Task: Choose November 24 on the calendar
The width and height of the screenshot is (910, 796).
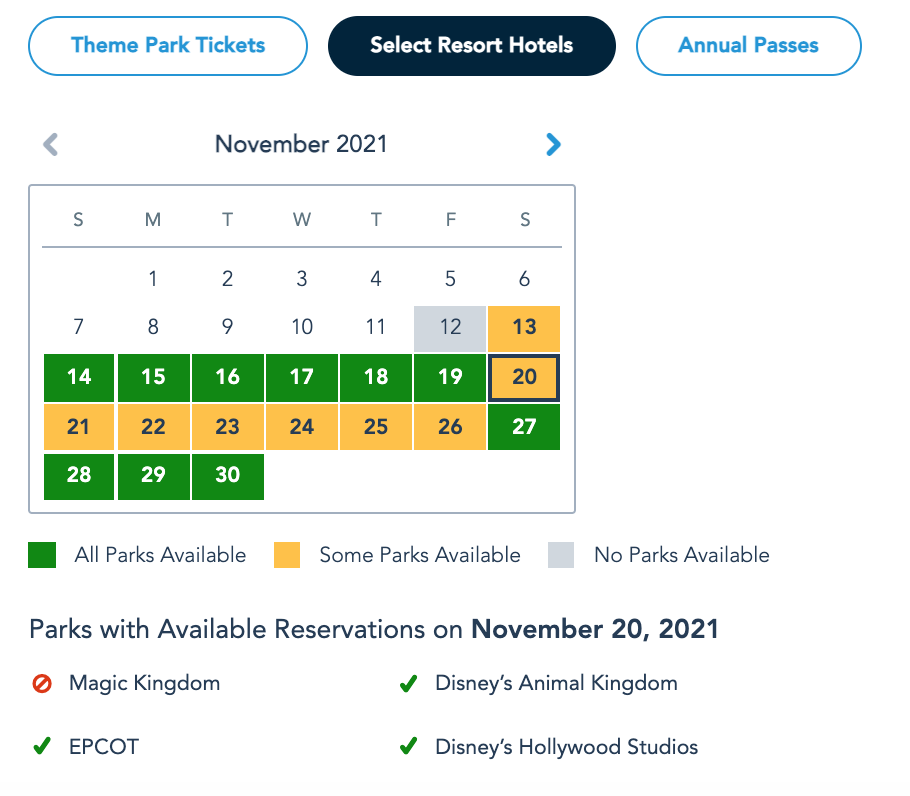Action: click(302, 427)
